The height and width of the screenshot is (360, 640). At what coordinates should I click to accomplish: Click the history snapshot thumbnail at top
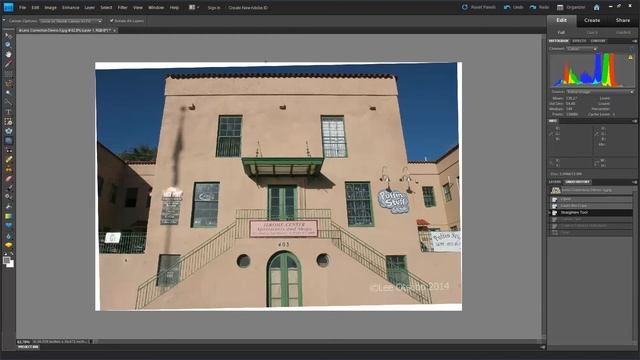(x=556, y=190)
